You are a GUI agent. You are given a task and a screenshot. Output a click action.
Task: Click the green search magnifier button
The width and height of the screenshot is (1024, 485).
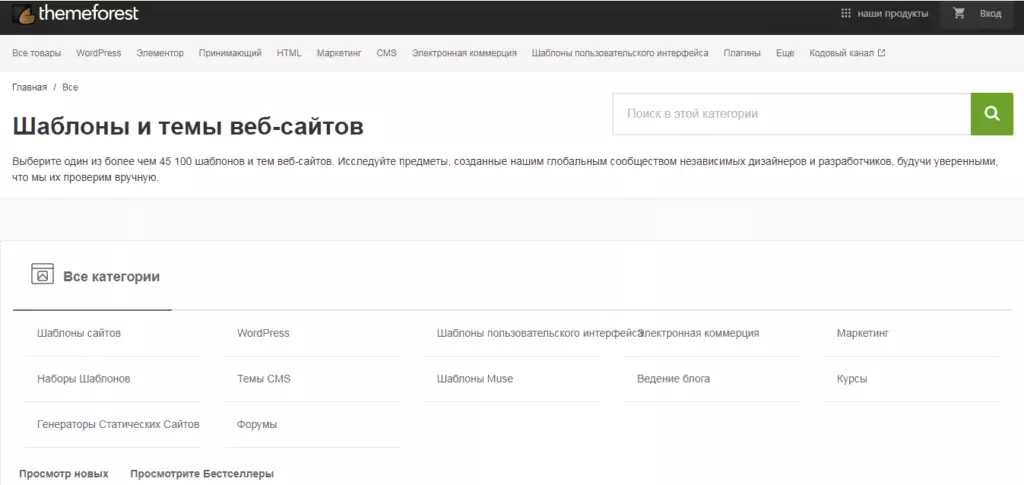click(x=991, y=114)
